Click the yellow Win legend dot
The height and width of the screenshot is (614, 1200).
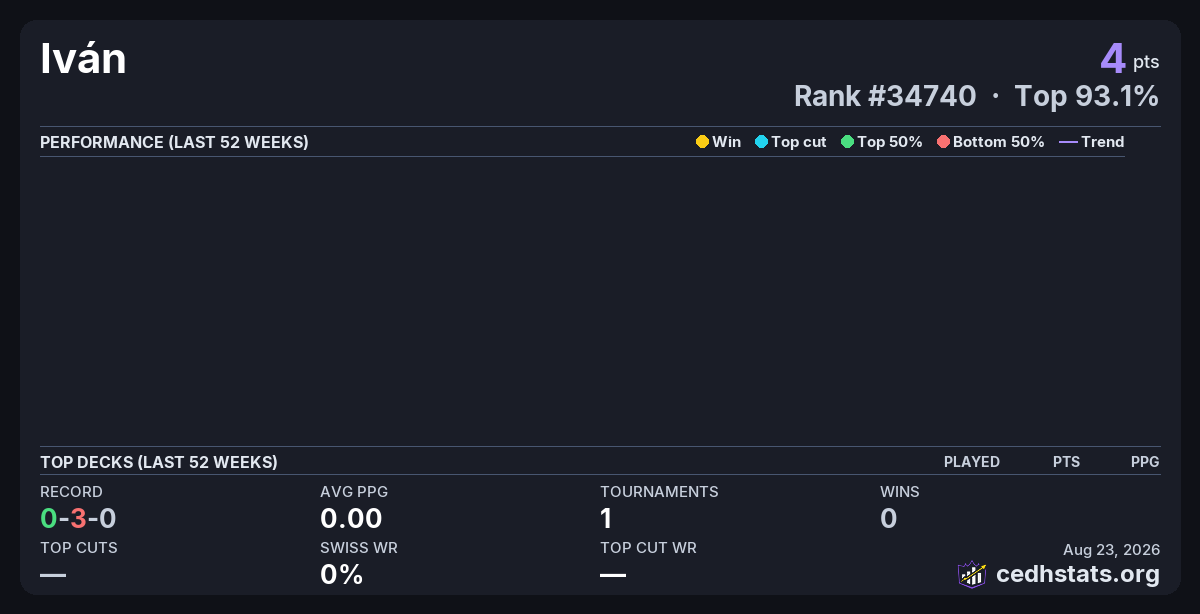click(x=702, y=142)
